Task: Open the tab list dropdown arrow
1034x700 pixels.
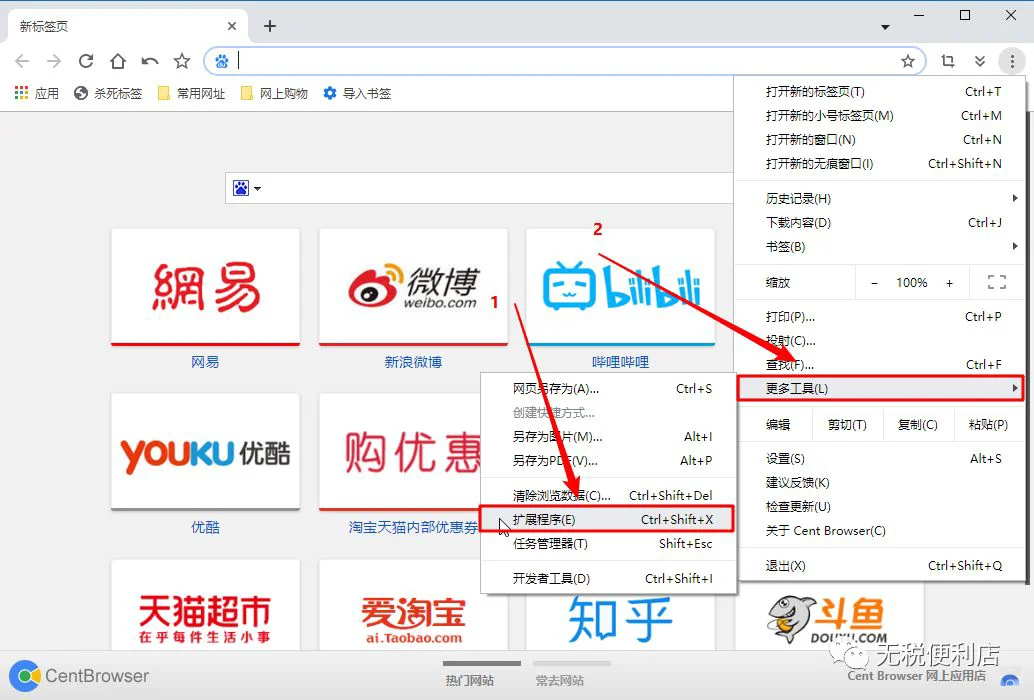Action: 885,27
